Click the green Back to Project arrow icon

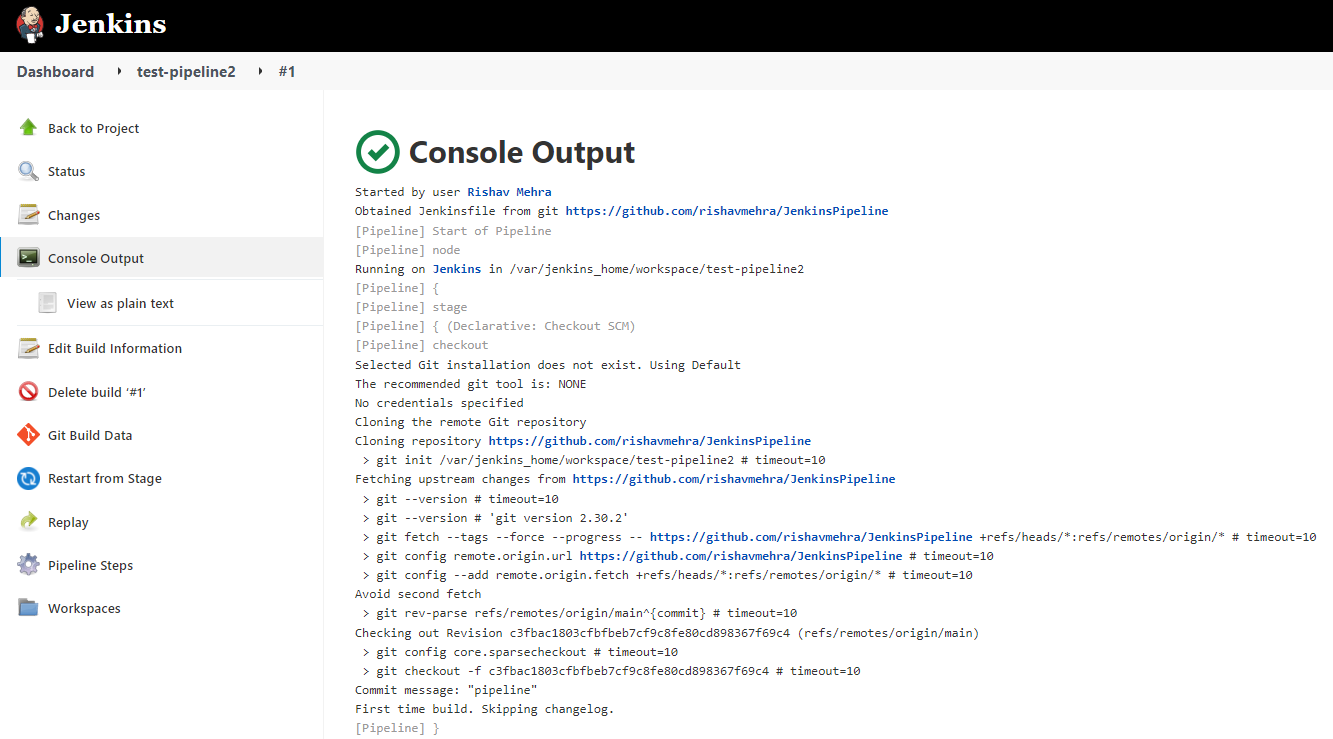28,128
